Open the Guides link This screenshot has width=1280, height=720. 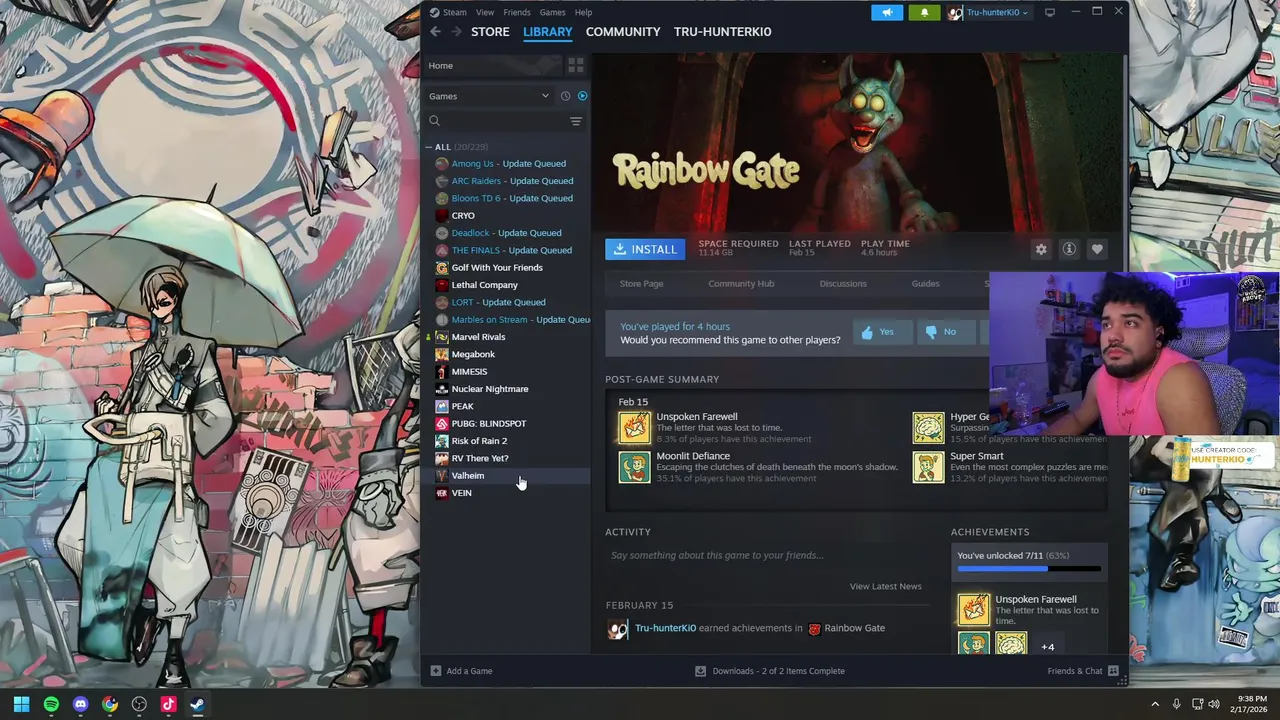(x=925, y=284)
